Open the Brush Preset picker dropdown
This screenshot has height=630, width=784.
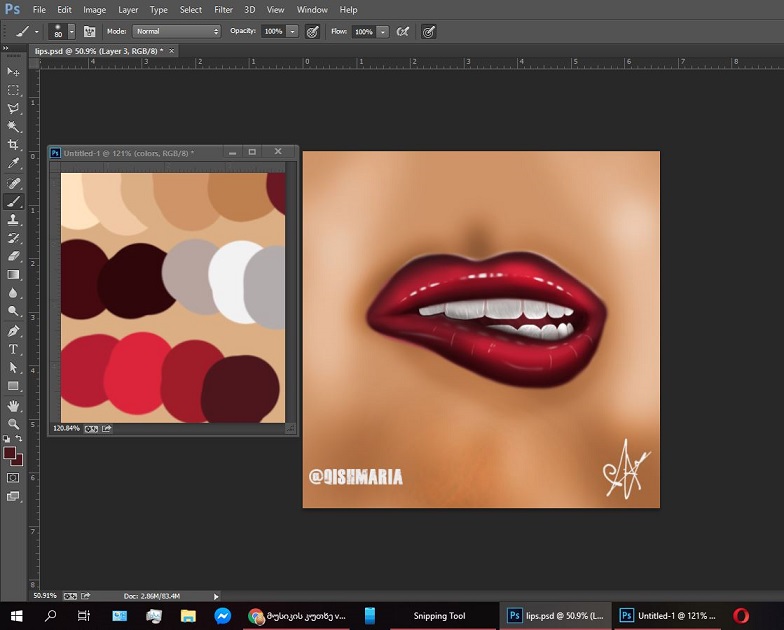[x=72, y=32]
